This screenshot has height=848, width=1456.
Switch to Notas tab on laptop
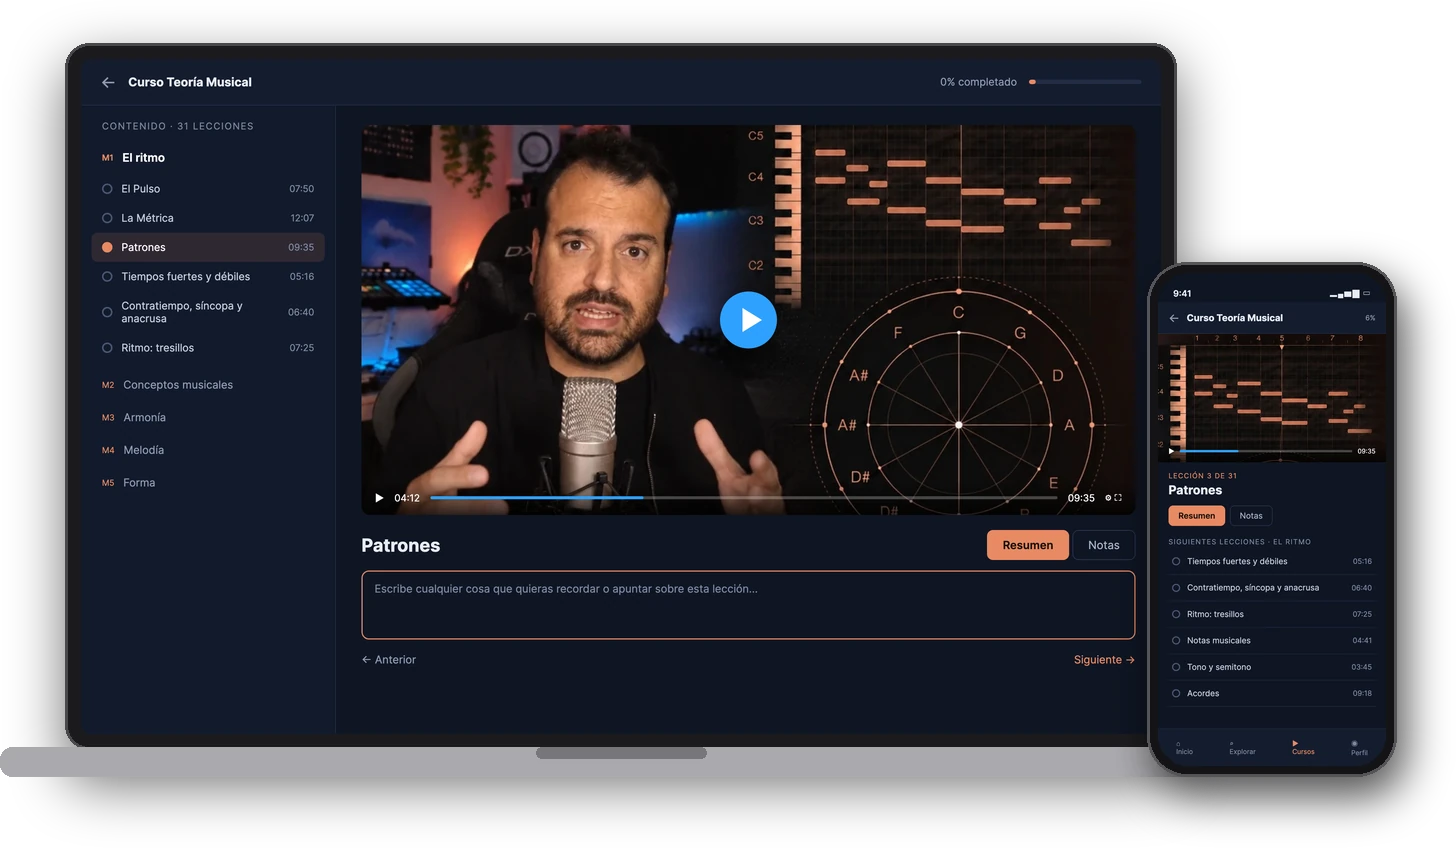pyautogui.click(x=1103, y=545)
